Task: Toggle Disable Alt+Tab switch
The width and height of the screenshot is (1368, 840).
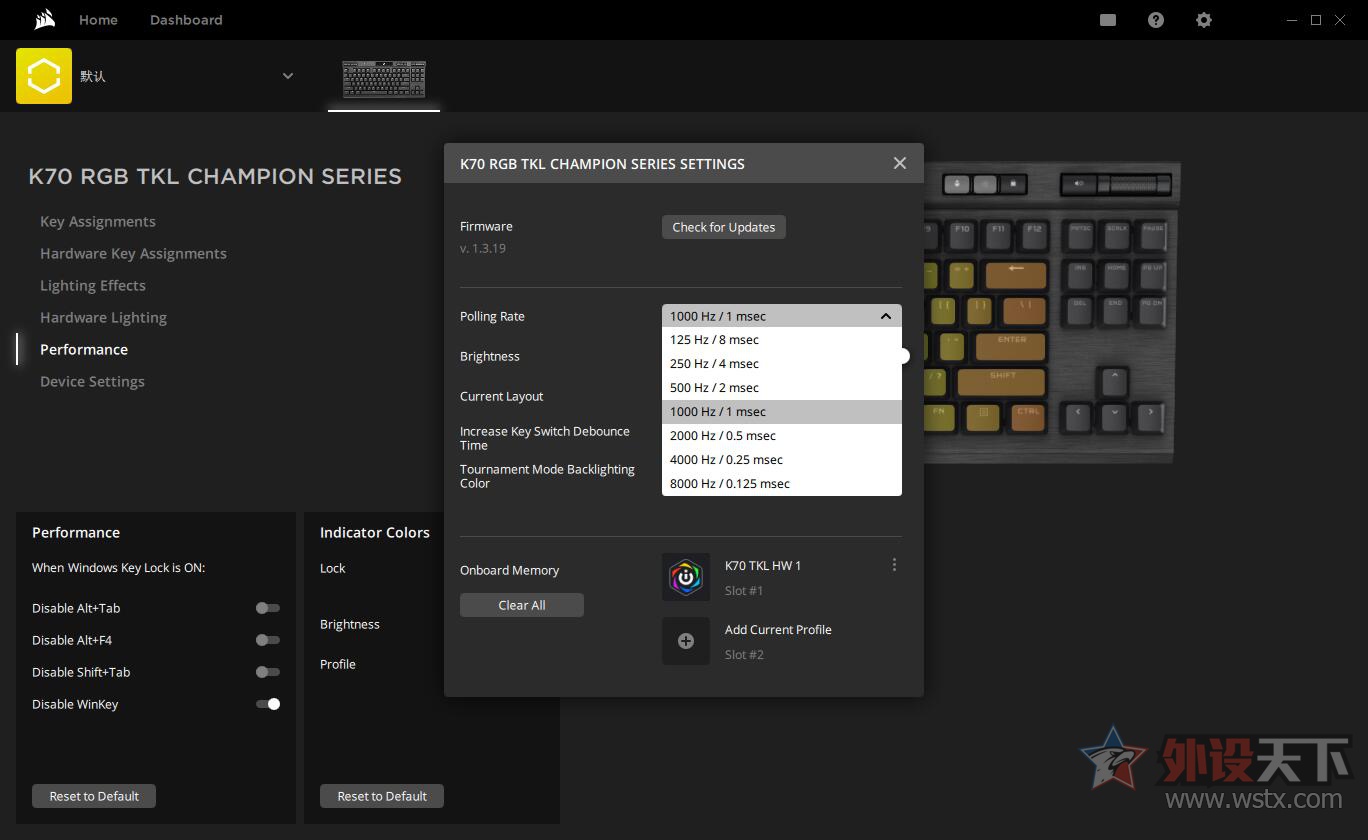Action: [267, 608]
